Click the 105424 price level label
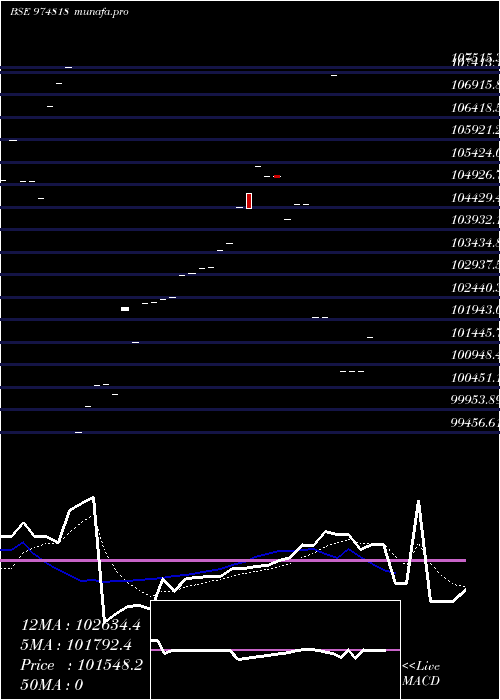 tap(475, 153)
